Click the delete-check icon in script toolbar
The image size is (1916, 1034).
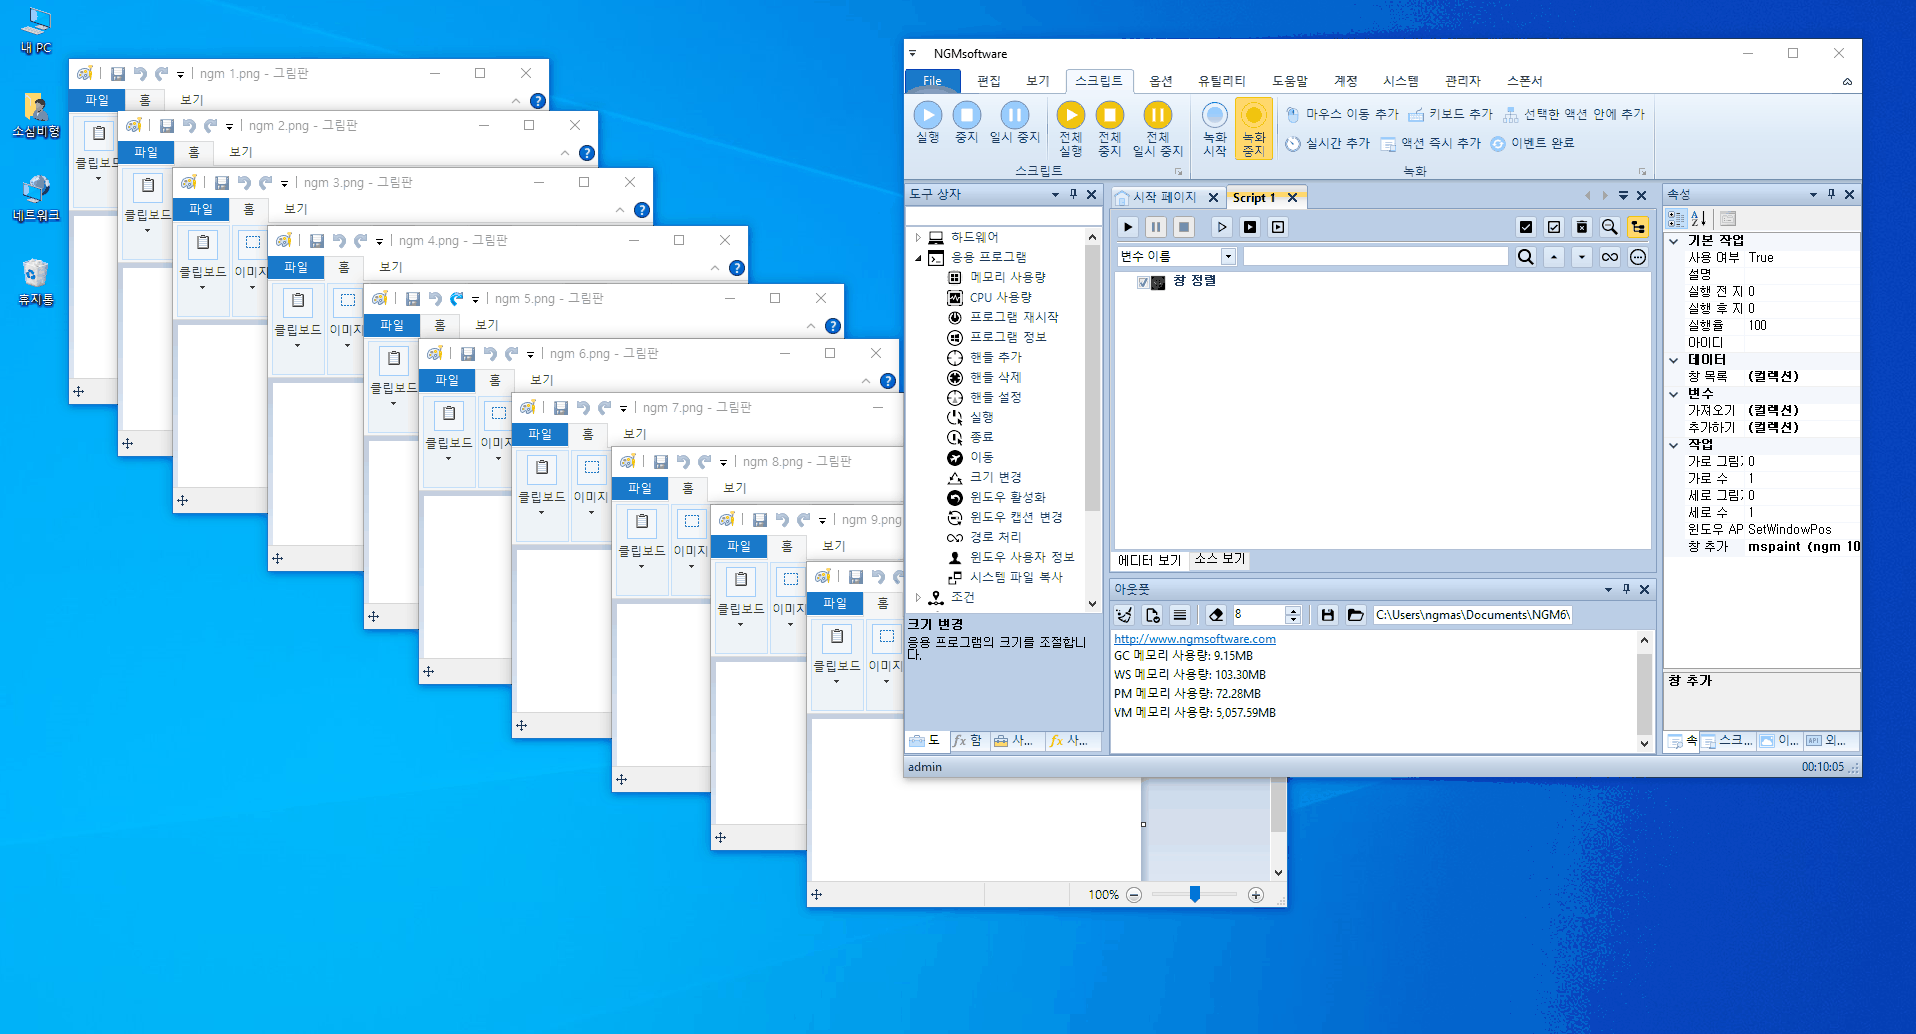[1581, 227]
